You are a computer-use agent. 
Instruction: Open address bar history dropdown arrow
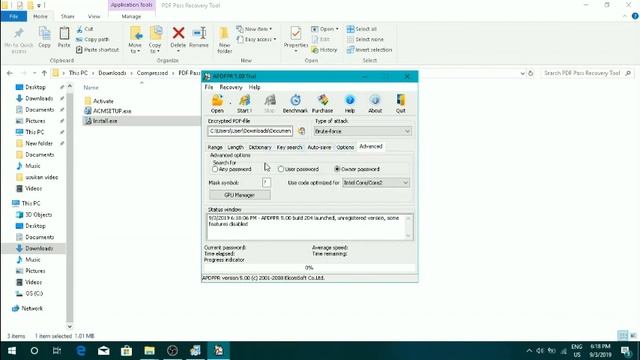tap(522, 73)
